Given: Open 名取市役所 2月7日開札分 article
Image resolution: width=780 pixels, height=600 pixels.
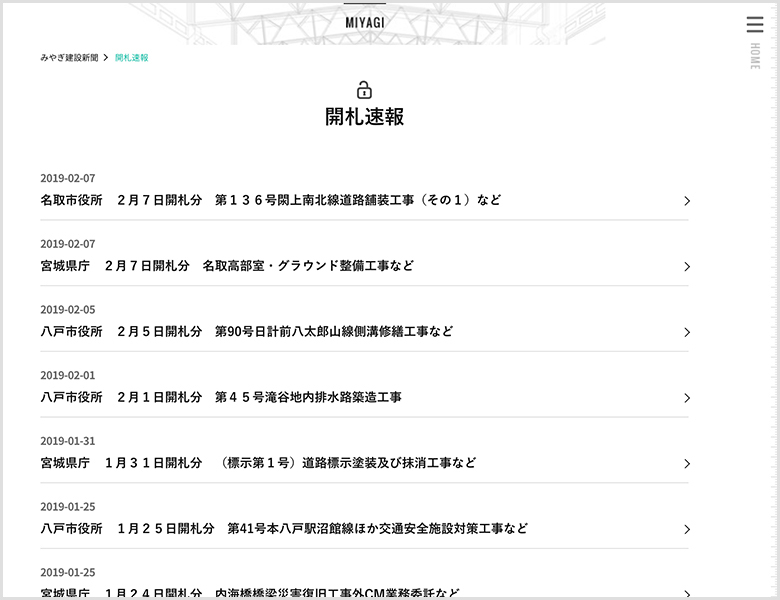Looking at the screenshot, I should coord(271,200).
